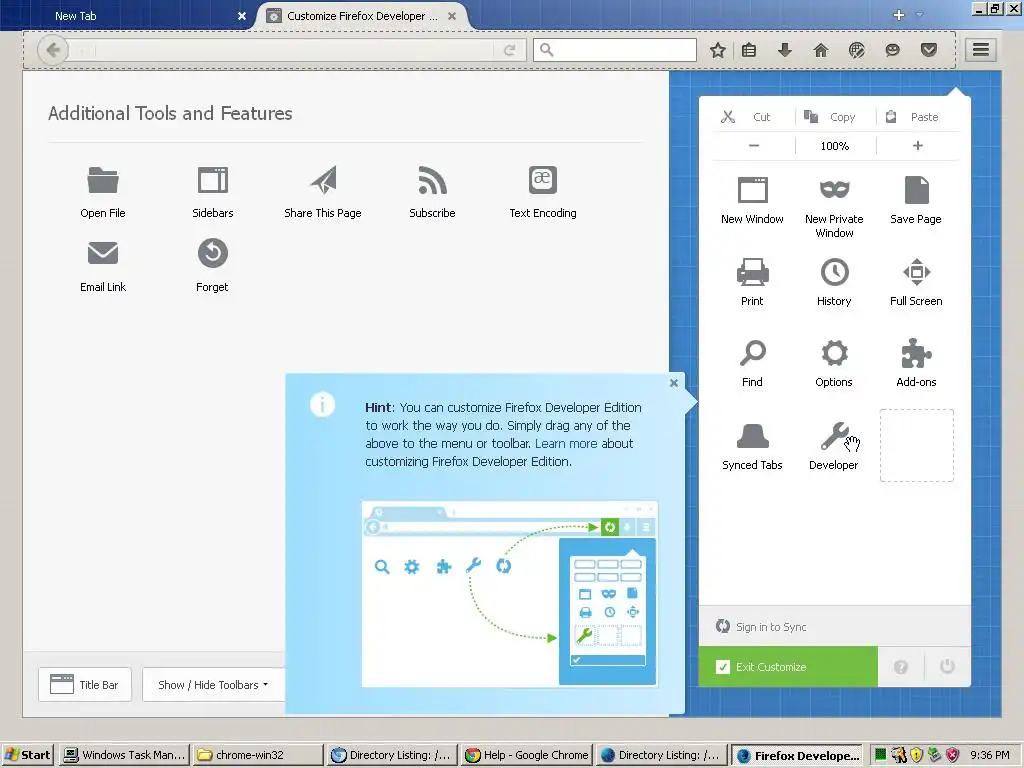Open Options gear icon
1024x768 pixels.
(x=834, y=353)
